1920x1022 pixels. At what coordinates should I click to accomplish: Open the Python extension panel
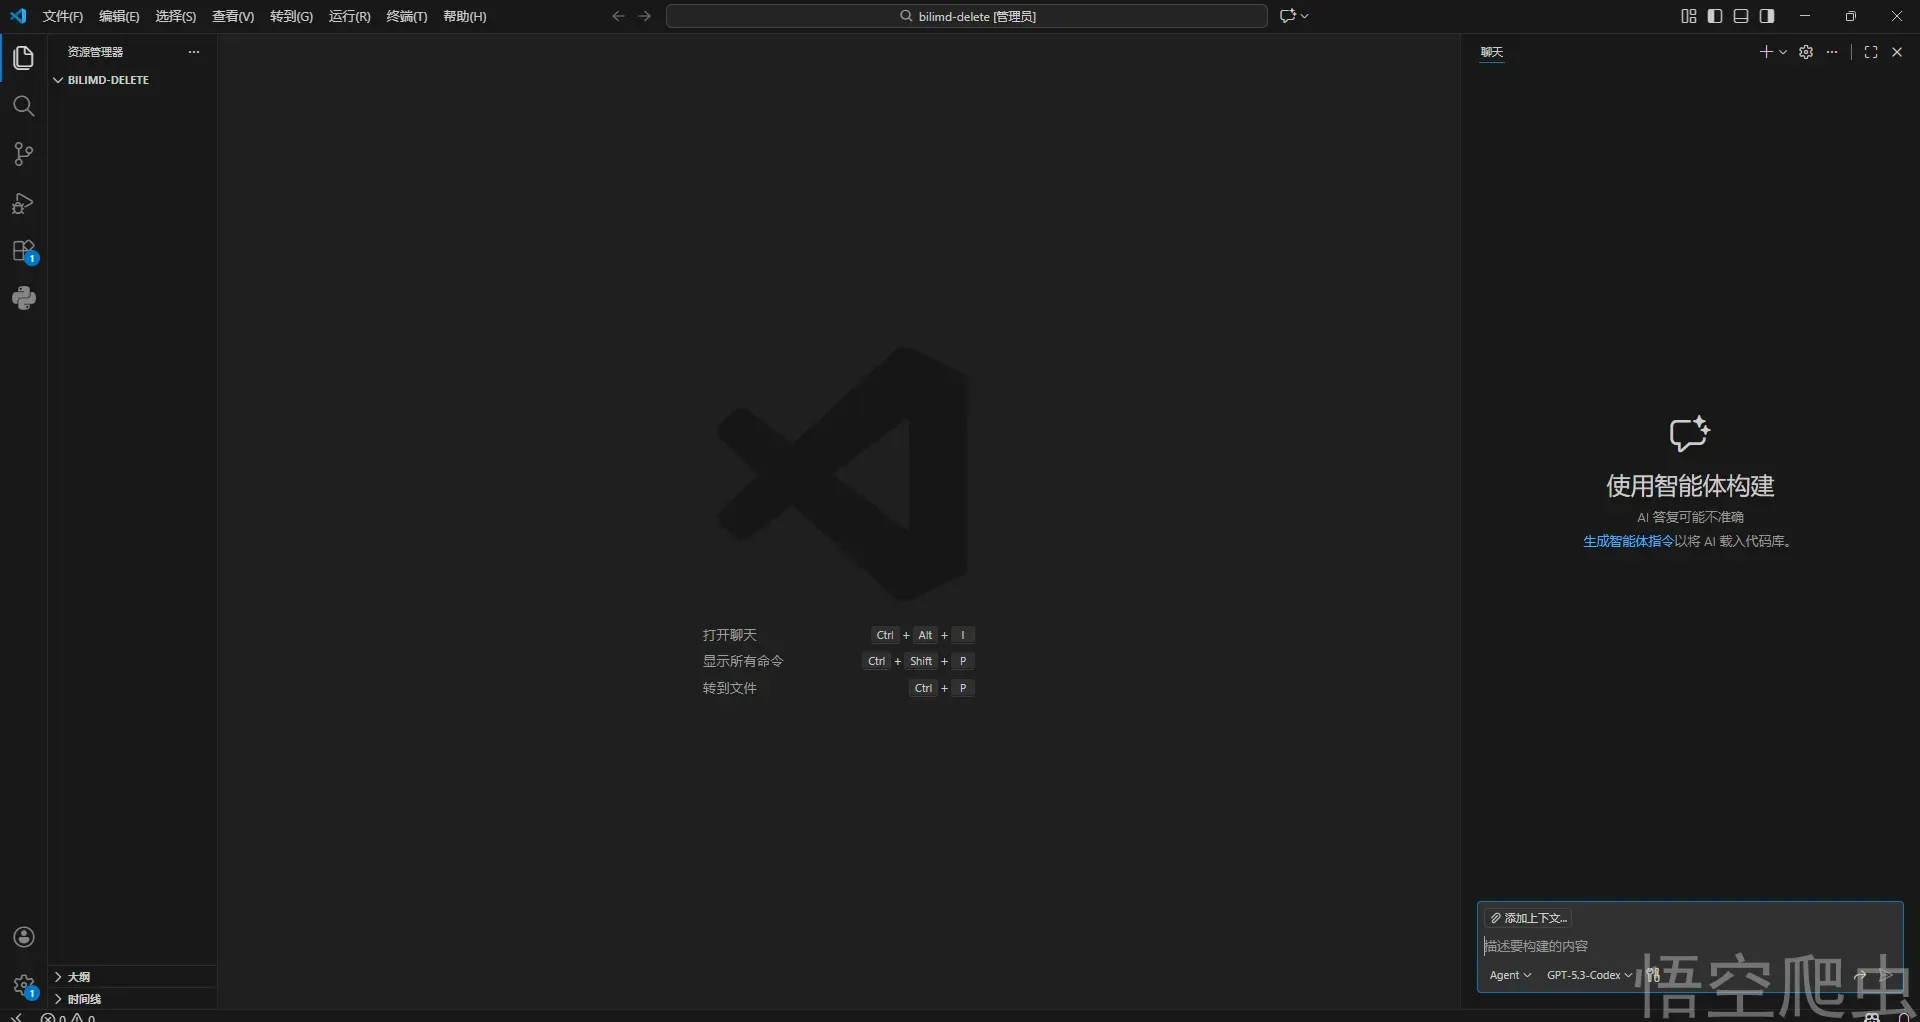click(x=24, y=298)
